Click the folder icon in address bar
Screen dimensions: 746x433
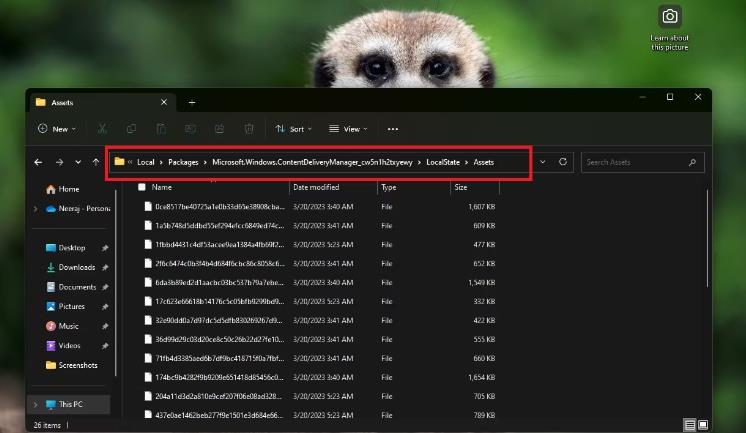click(119, 162)
